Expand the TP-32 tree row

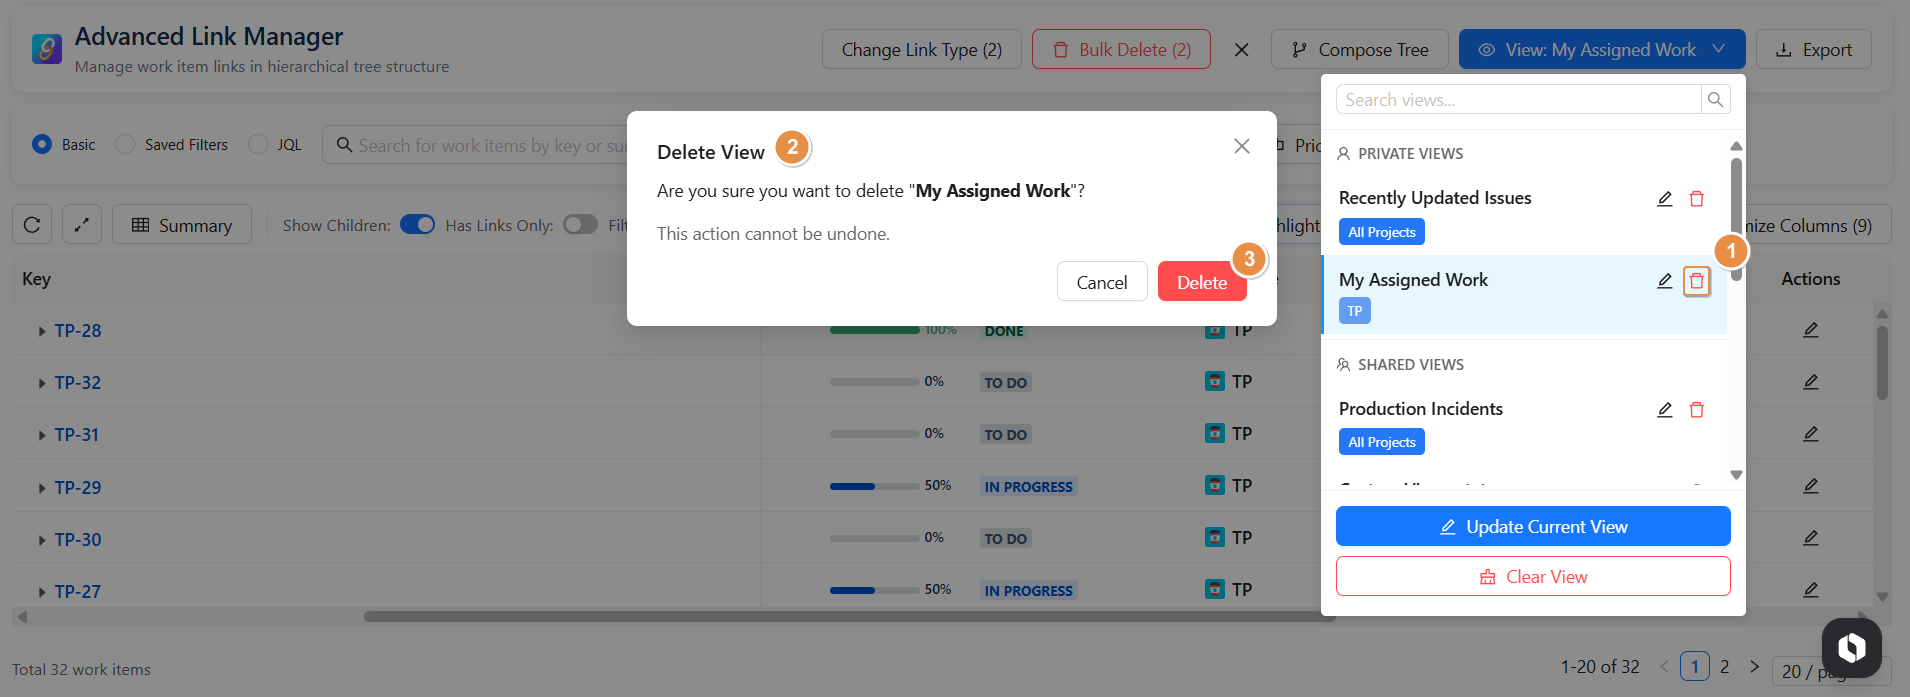click(42, 383)
